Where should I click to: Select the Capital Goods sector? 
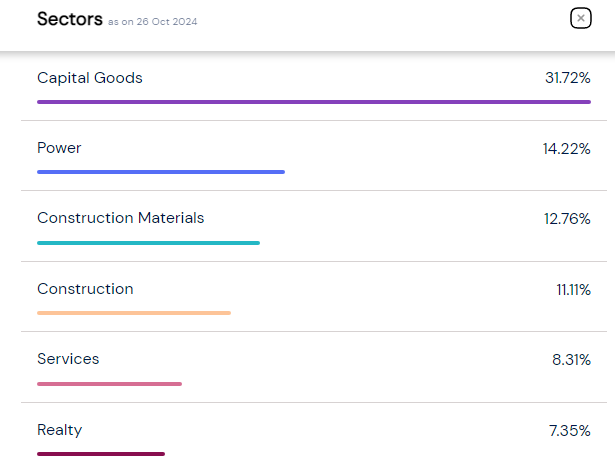tap(90, 78)
